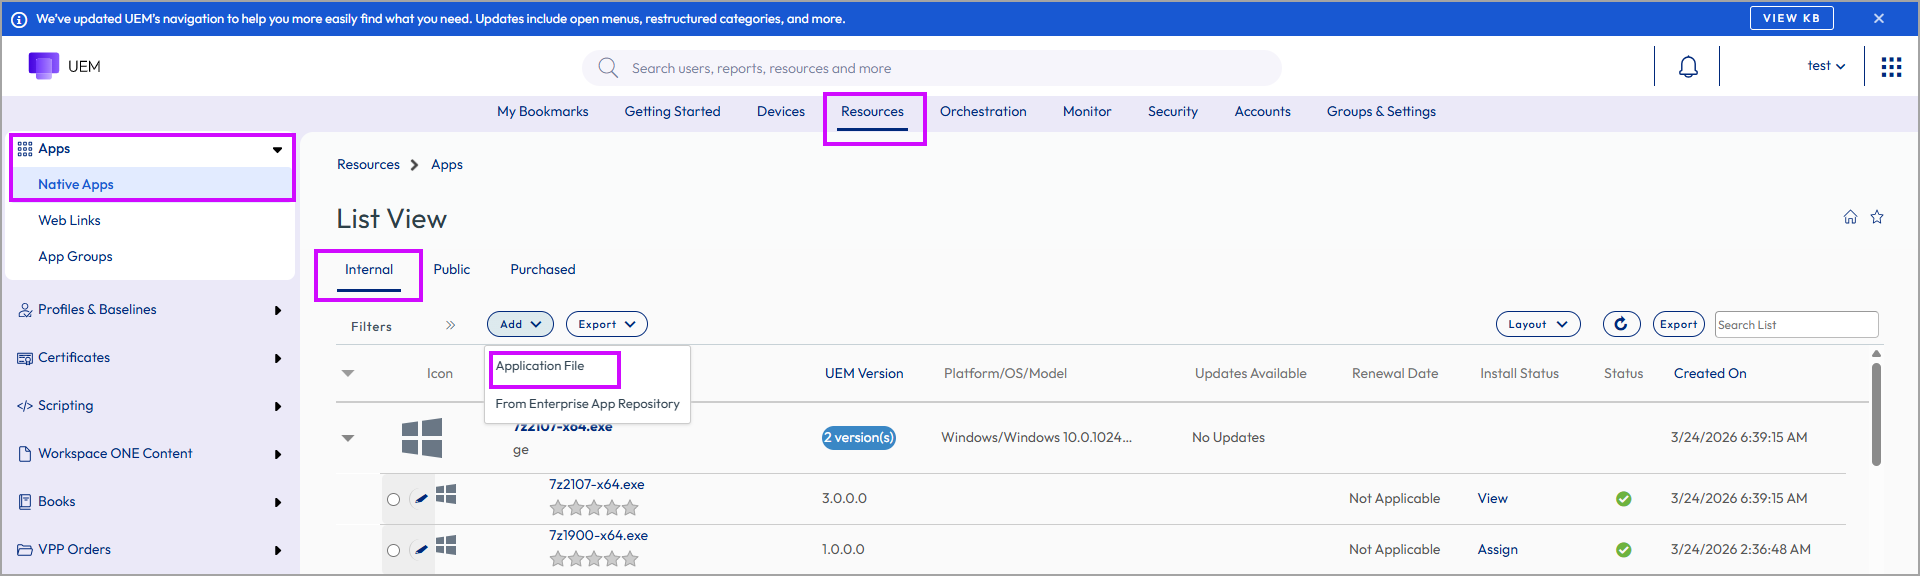Click Export button beside search list
Screen dimensions: 1920x576
click(x=1678, y=324)
